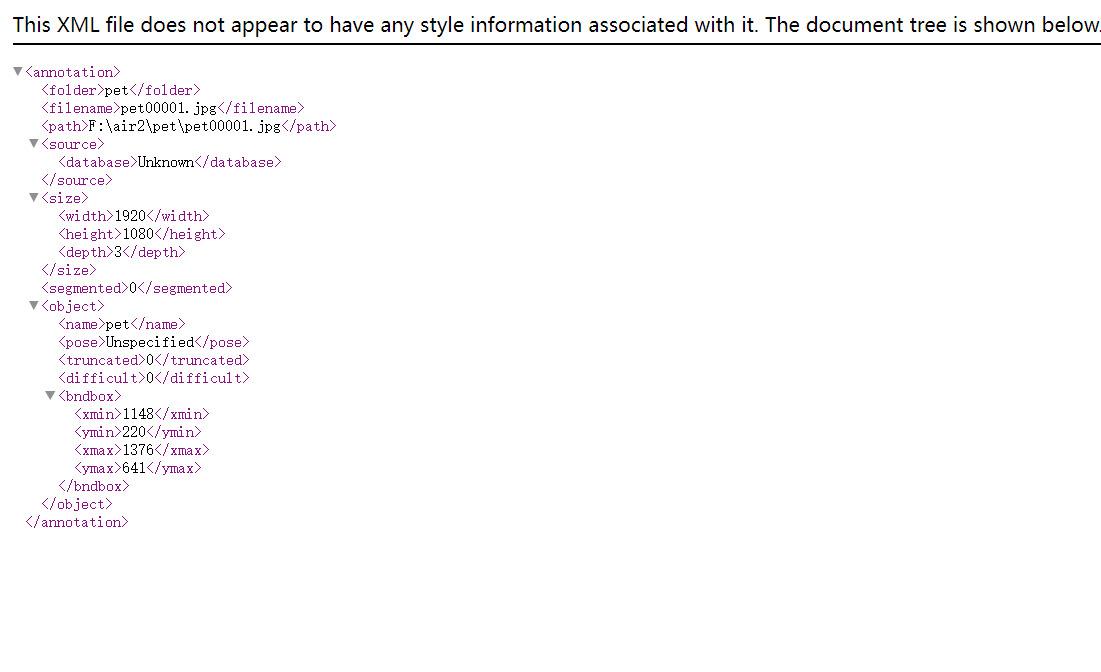
Task: Click the pose Unspecified value
Action: (150, 342)
